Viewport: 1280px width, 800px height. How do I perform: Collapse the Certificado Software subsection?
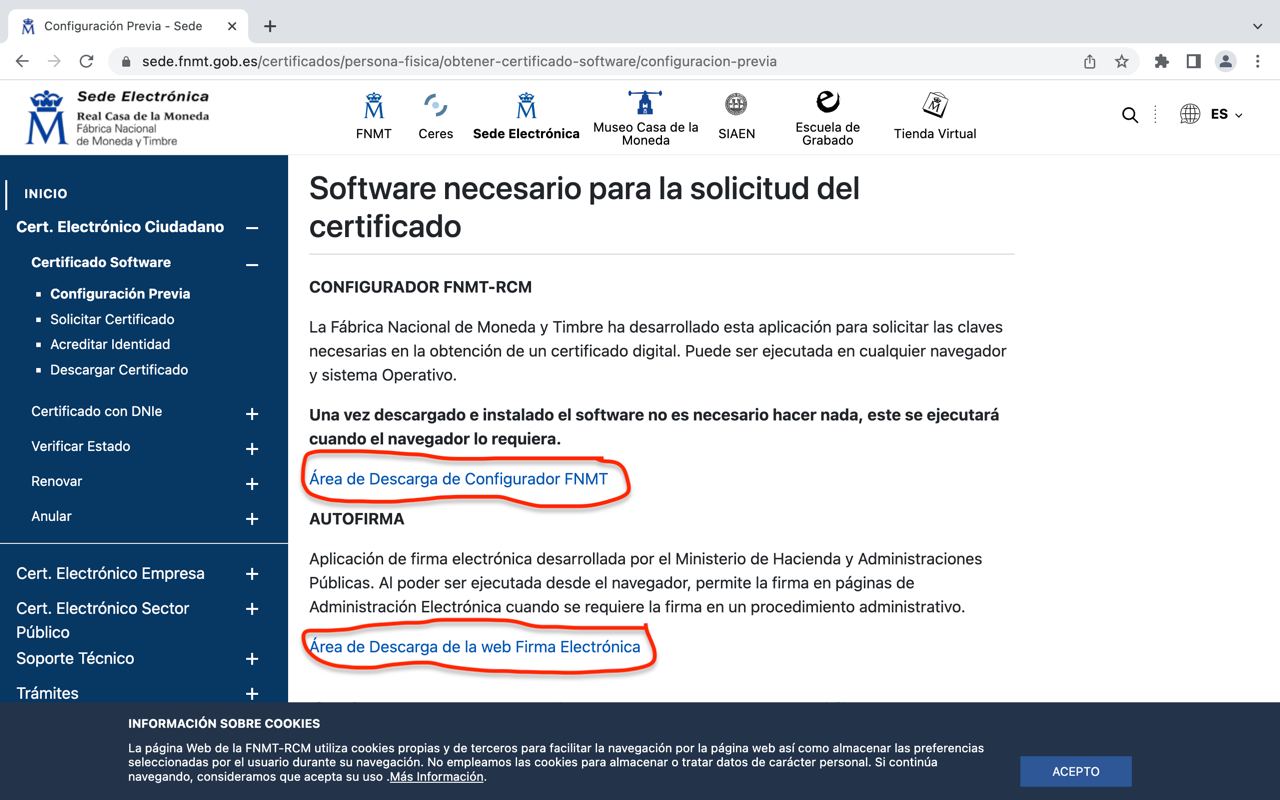[252, 264]
